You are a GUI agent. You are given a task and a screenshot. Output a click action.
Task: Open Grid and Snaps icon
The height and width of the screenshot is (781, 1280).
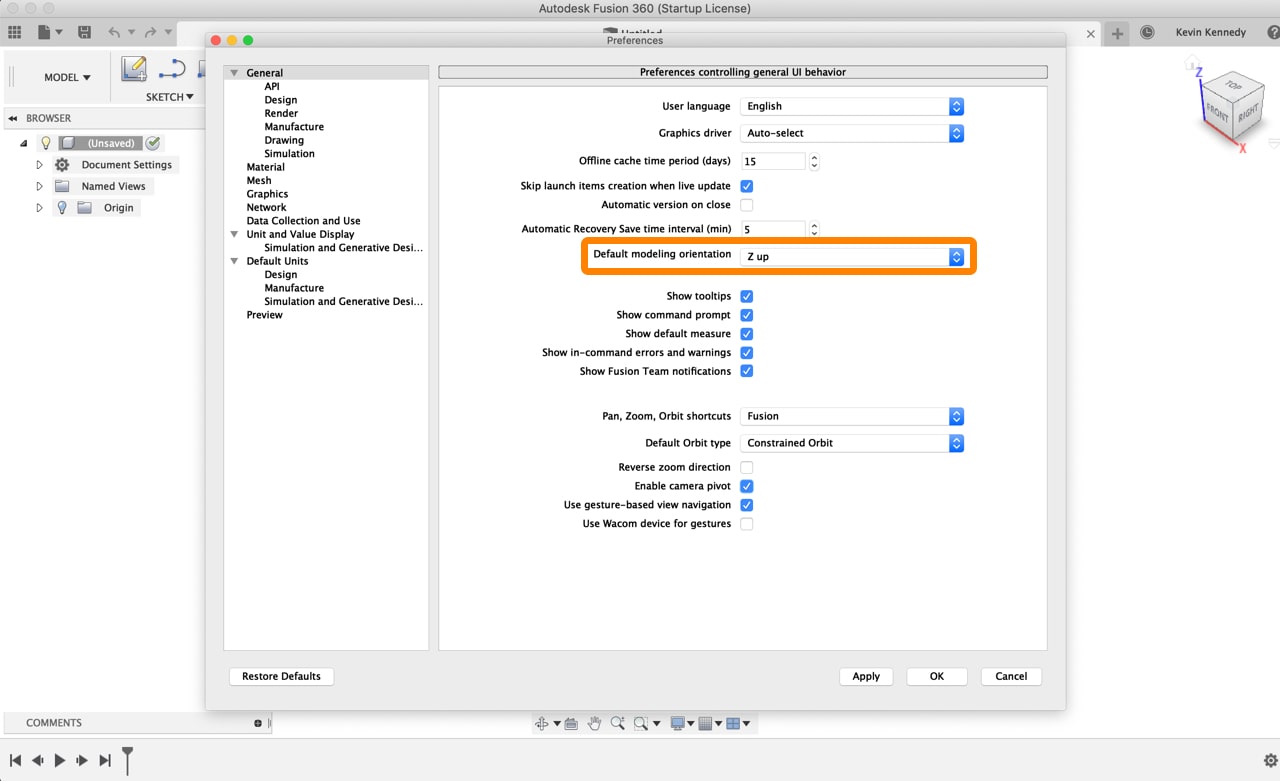(705, 723)
